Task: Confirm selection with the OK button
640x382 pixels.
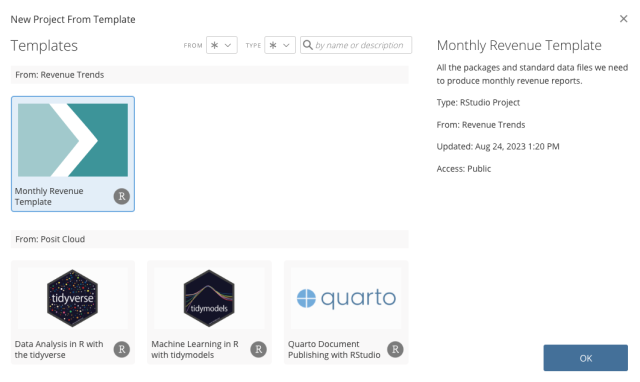Action: 585,358
